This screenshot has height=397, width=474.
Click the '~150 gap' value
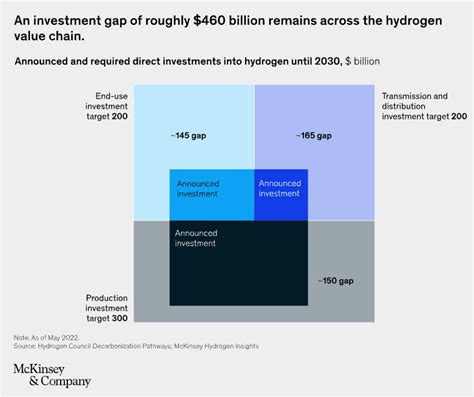point(336,281)
